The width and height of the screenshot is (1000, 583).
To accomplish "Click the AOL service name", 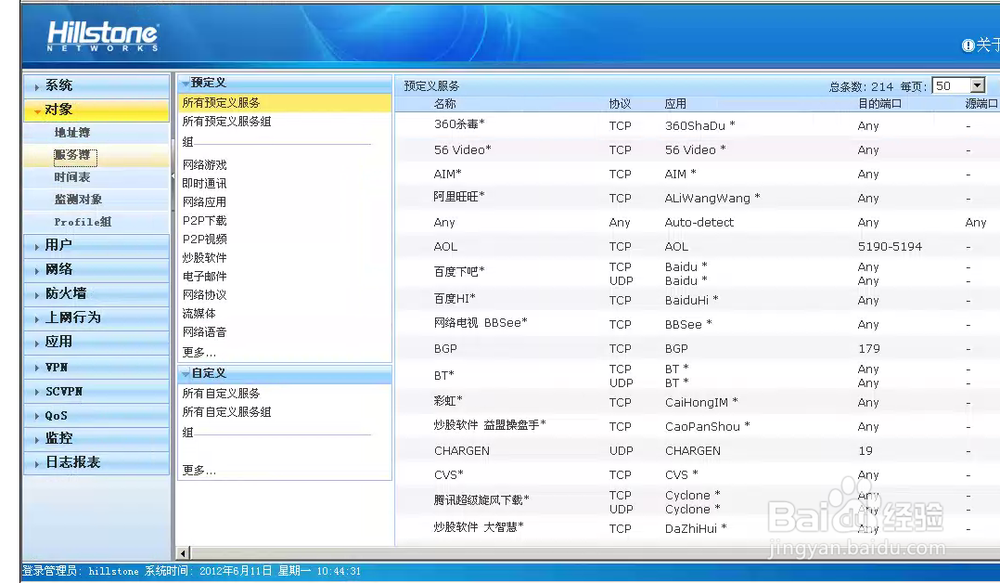I will [446, 247].
